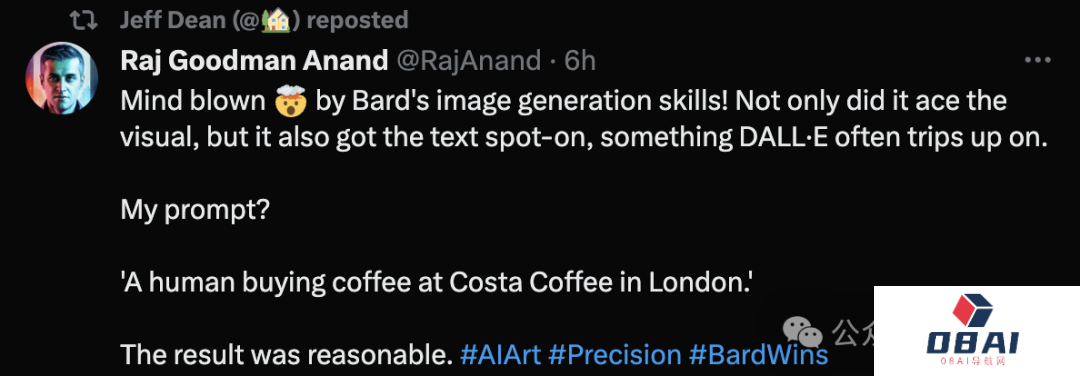Screen dimensions: 1080x376
Task: Click the house emoji in Jeff Dean's name
Action: coord(278,20)
